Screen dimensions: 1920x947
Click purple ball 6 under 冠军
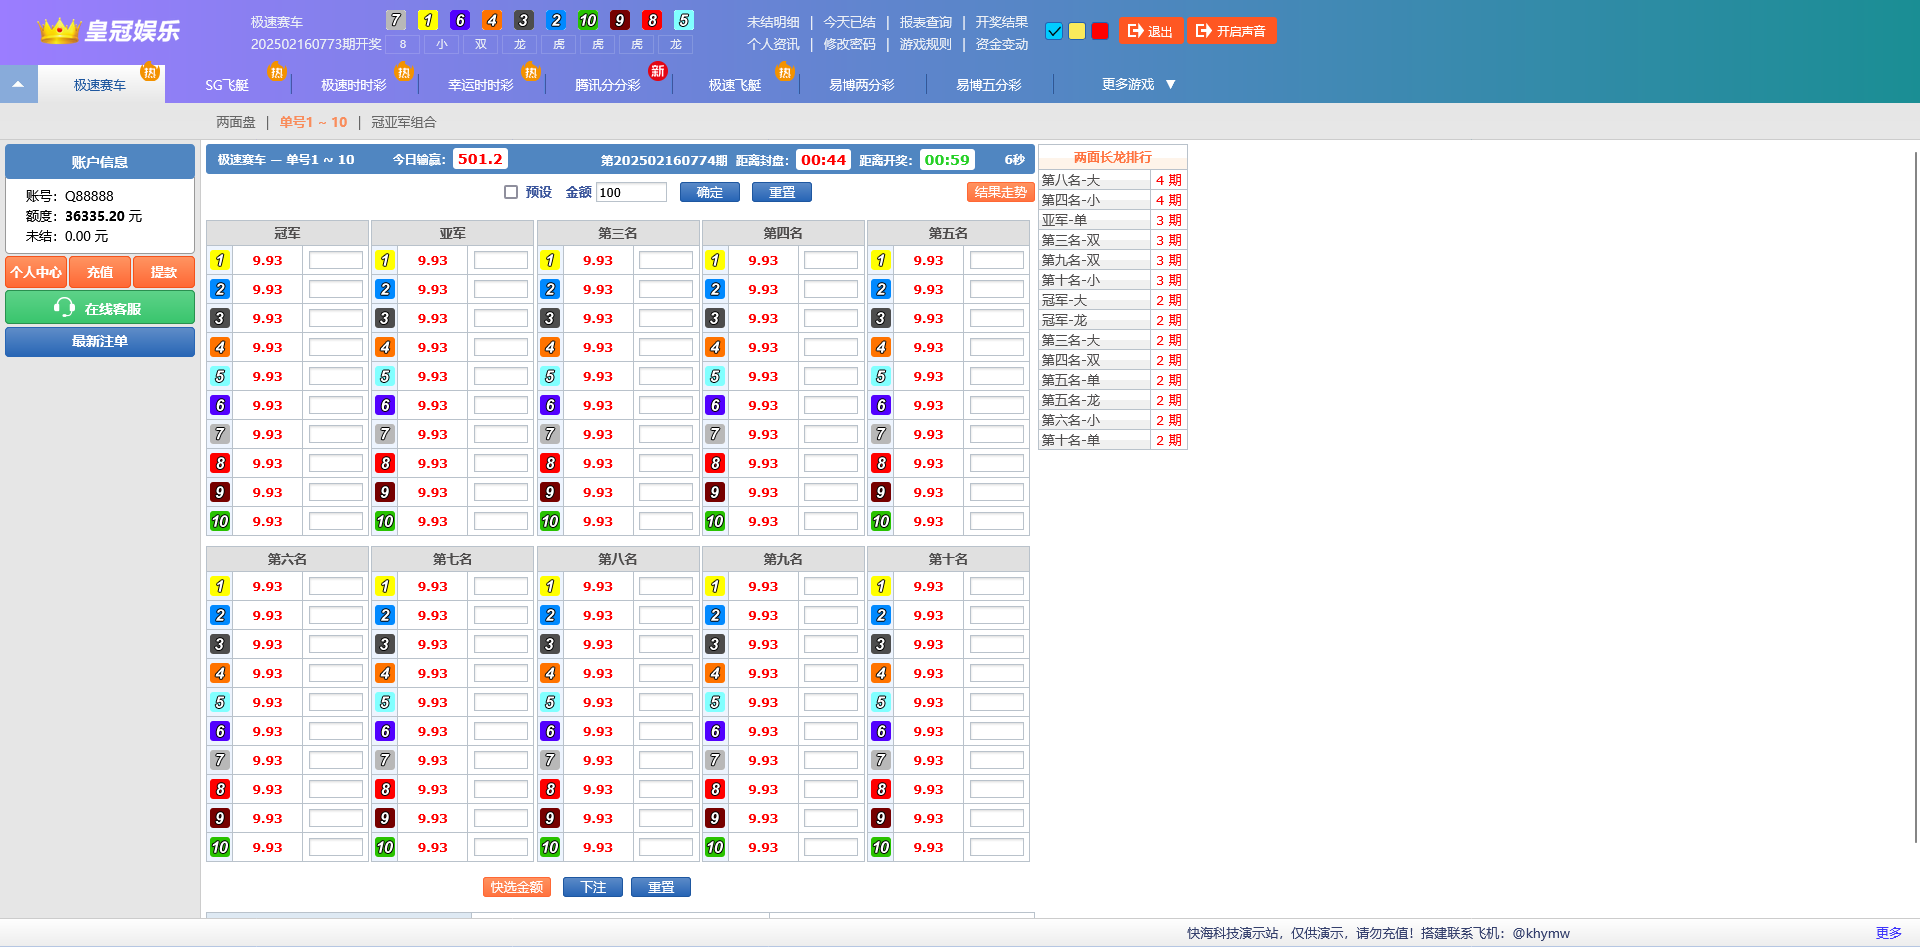click(x=220, y=405)
